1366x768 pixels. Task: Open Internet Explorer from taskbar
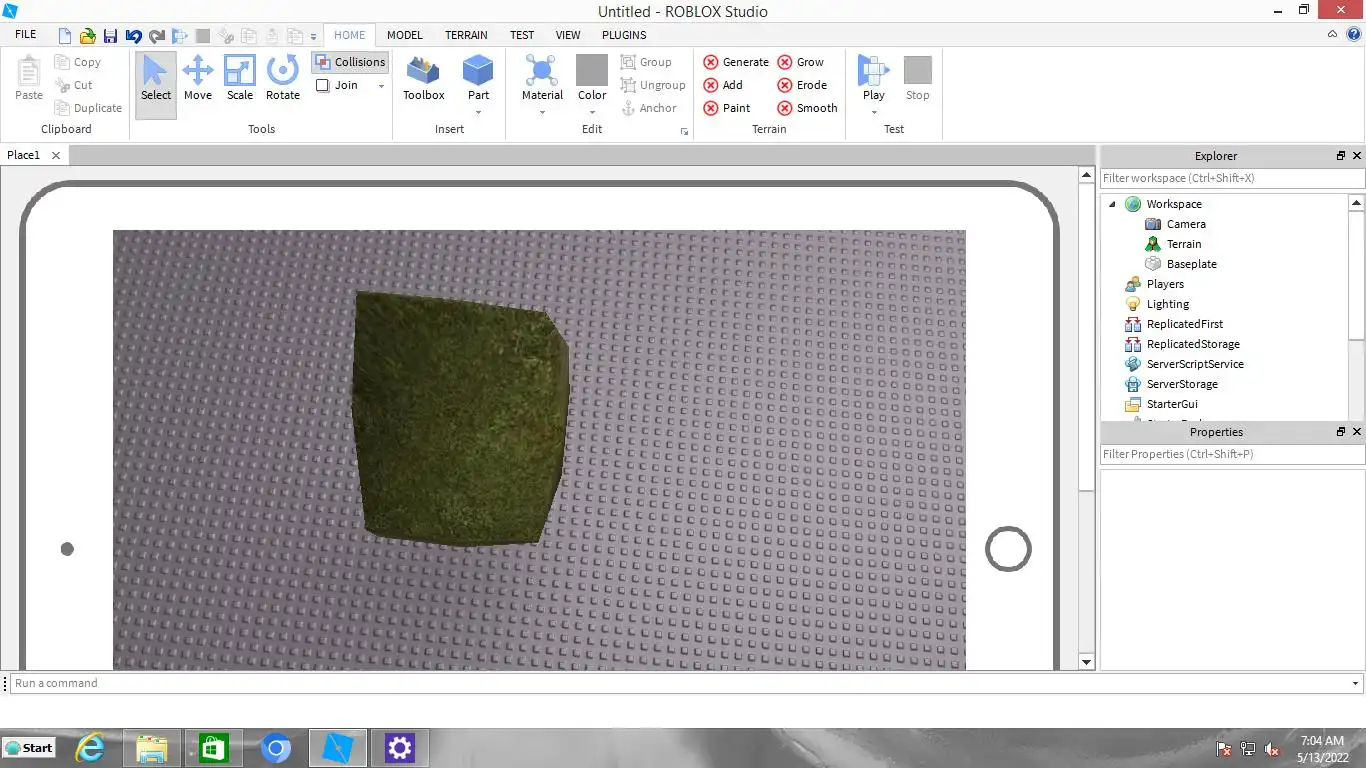pos(90,748)
